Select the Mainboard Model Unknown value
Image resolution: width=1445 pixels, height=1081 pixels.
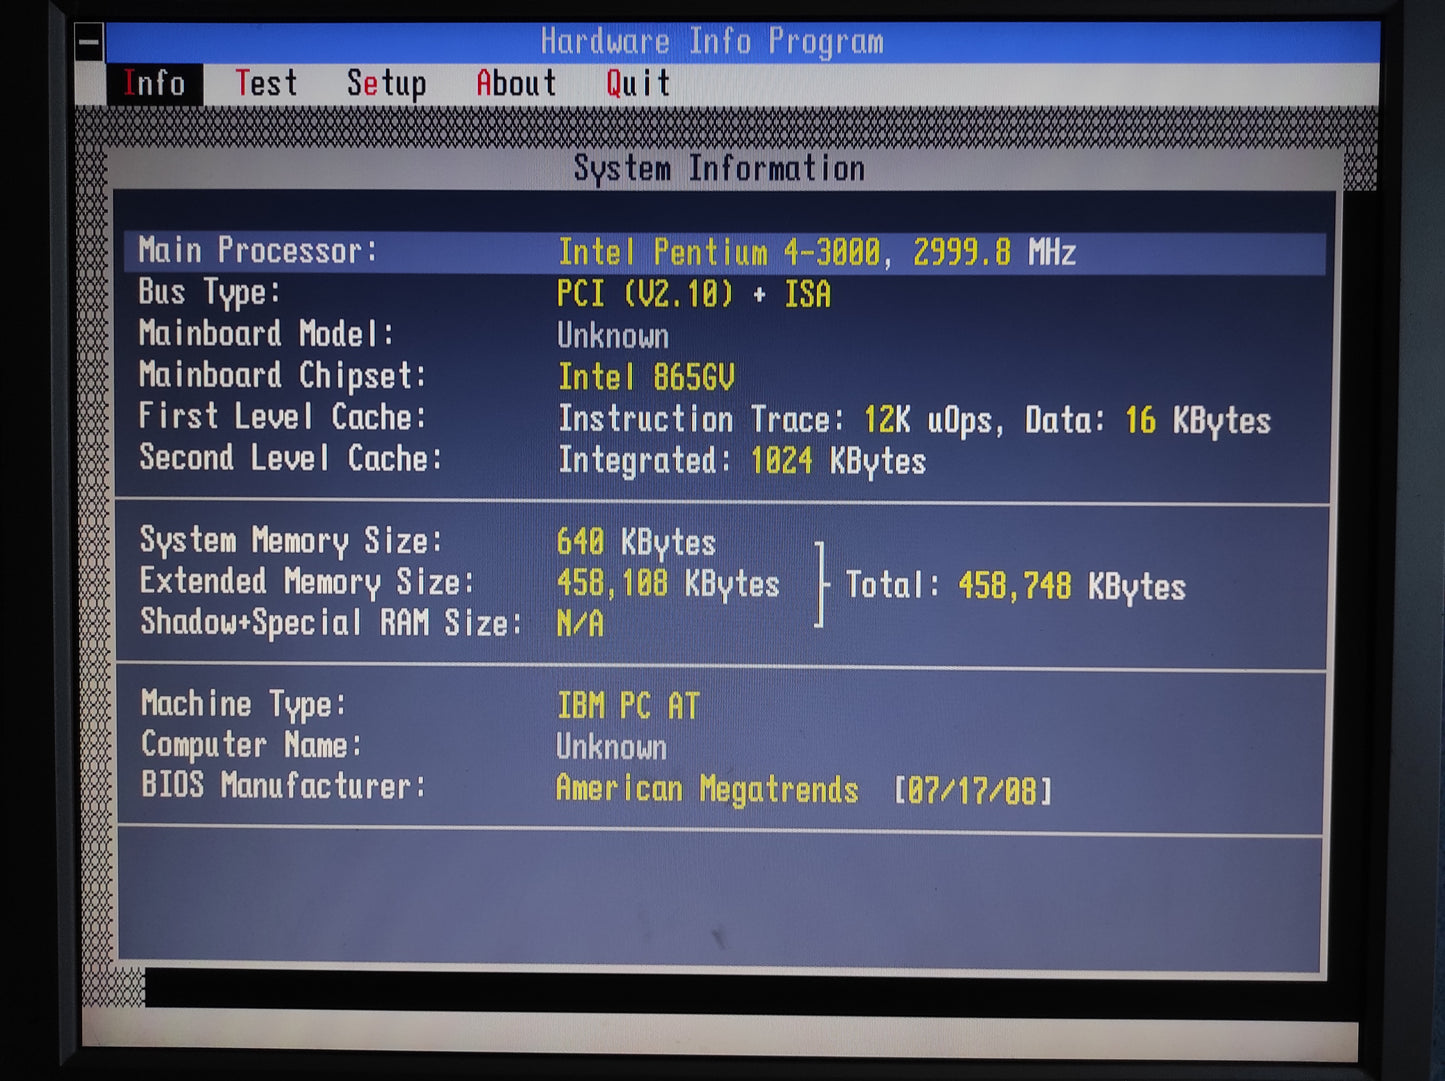pyautogui.click(x=612, y=336)
